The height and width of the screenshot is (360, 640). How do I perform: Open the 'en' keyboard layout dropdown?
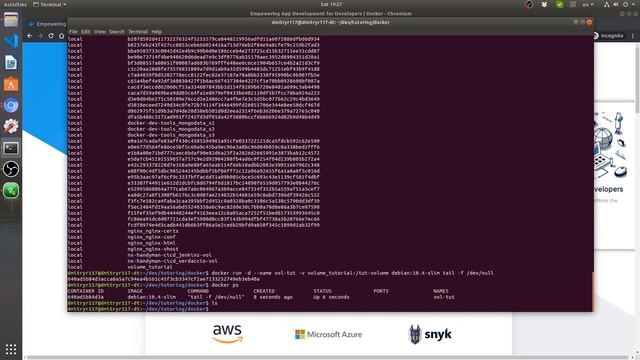pyautogui.click(x=588, y=4)
